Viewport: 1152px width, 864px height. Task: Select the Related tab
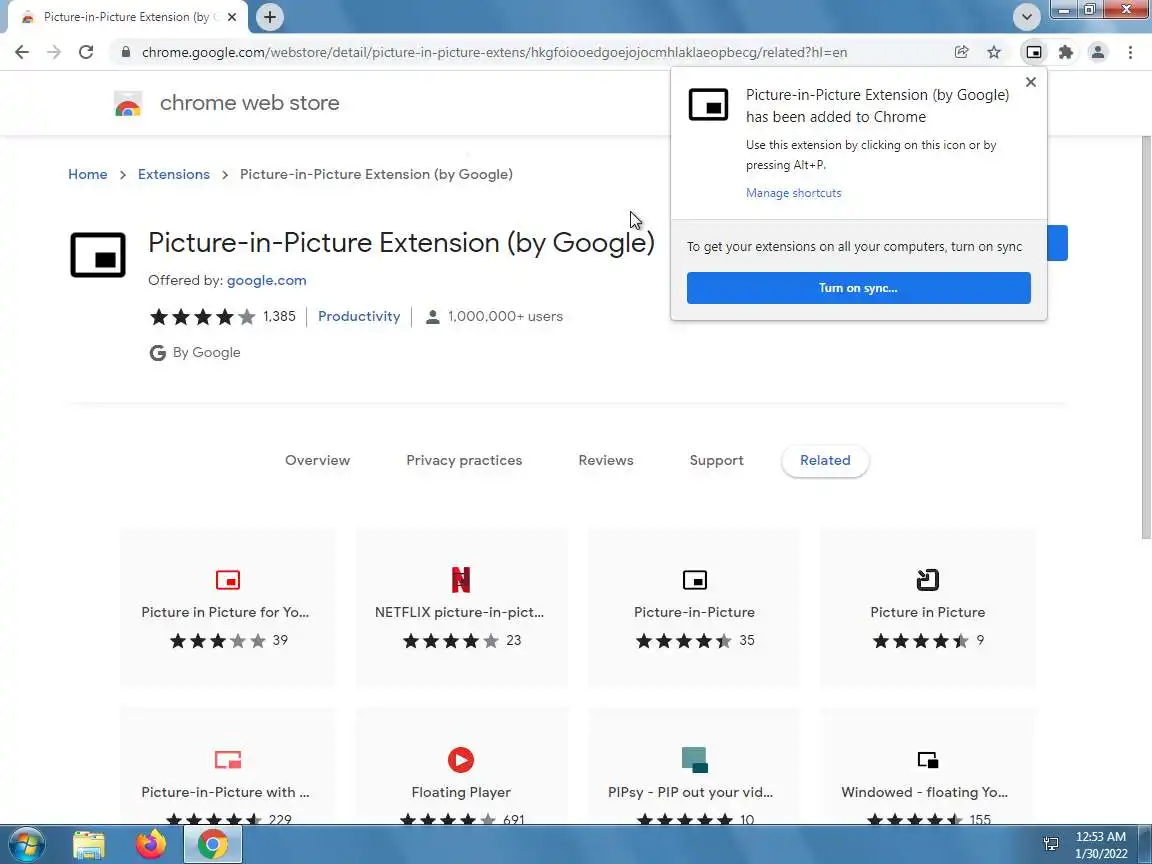pos(825,461)
